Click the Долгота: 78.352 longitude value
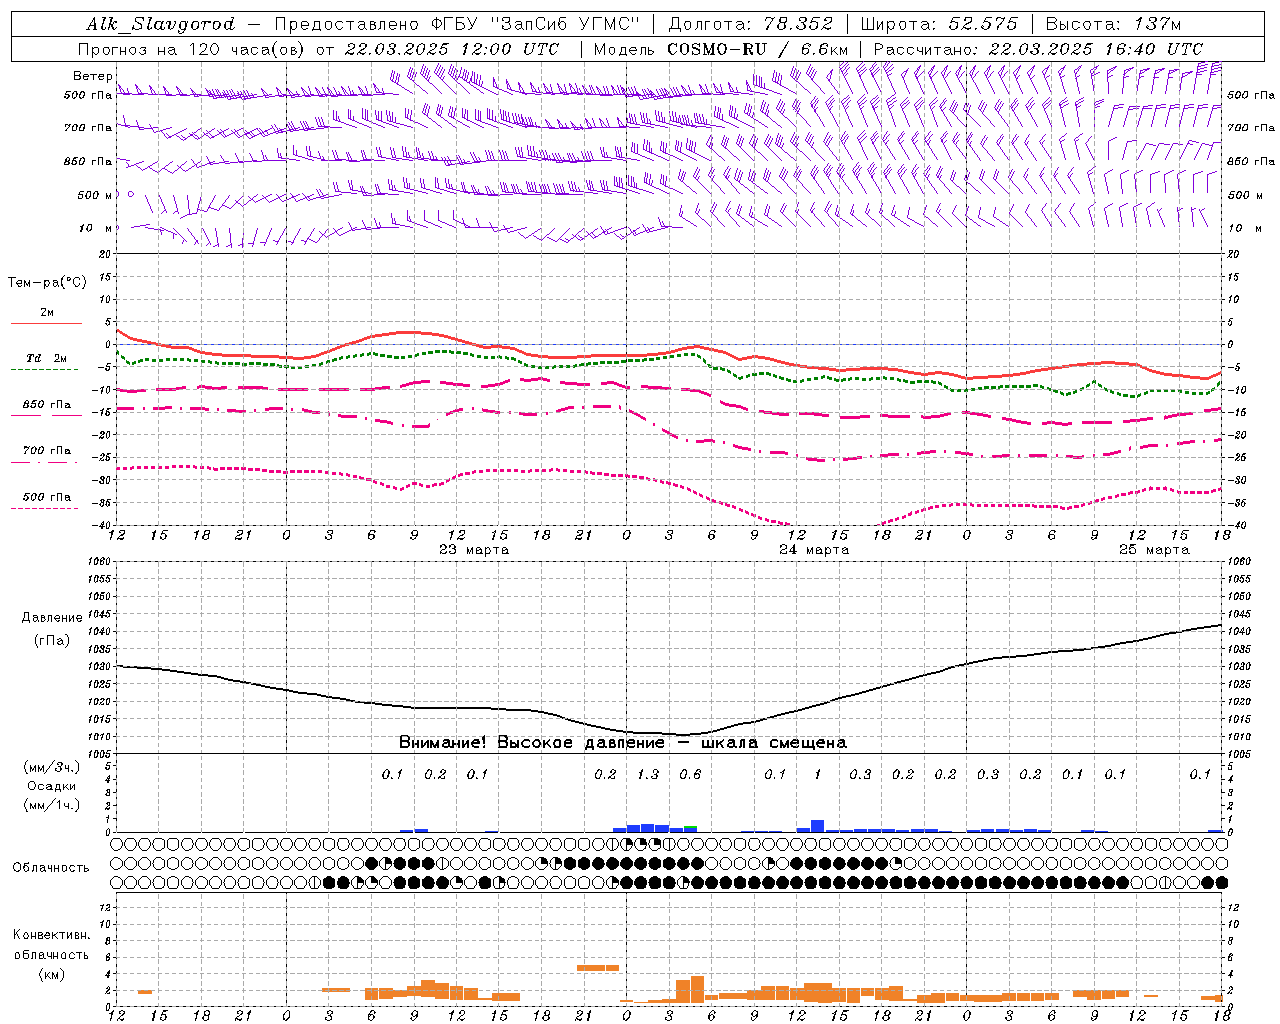This screenshot has width=1280, height=1024. 750,24
